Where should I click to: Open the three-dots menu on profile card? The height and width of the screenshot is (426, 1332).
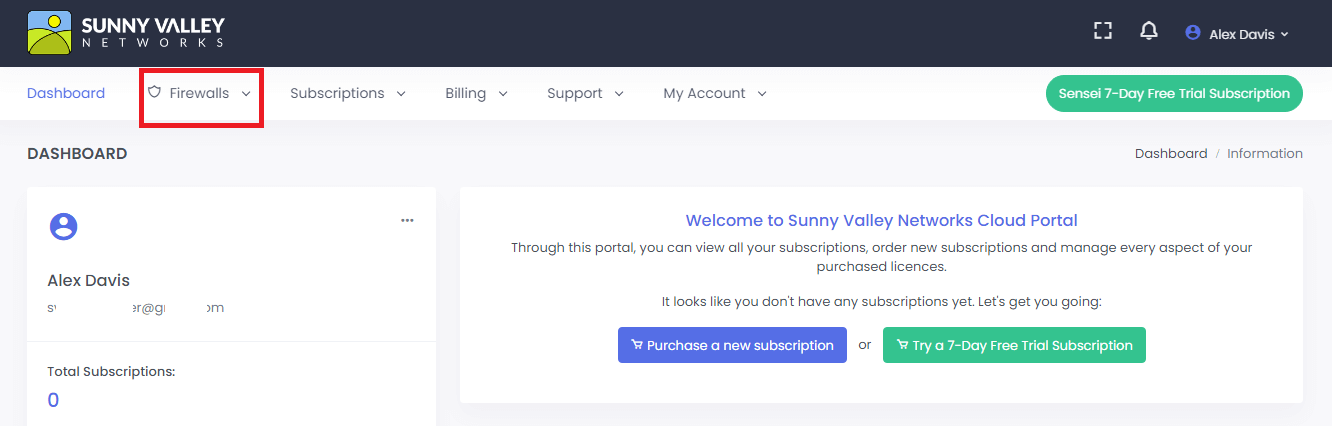[407, 220]
